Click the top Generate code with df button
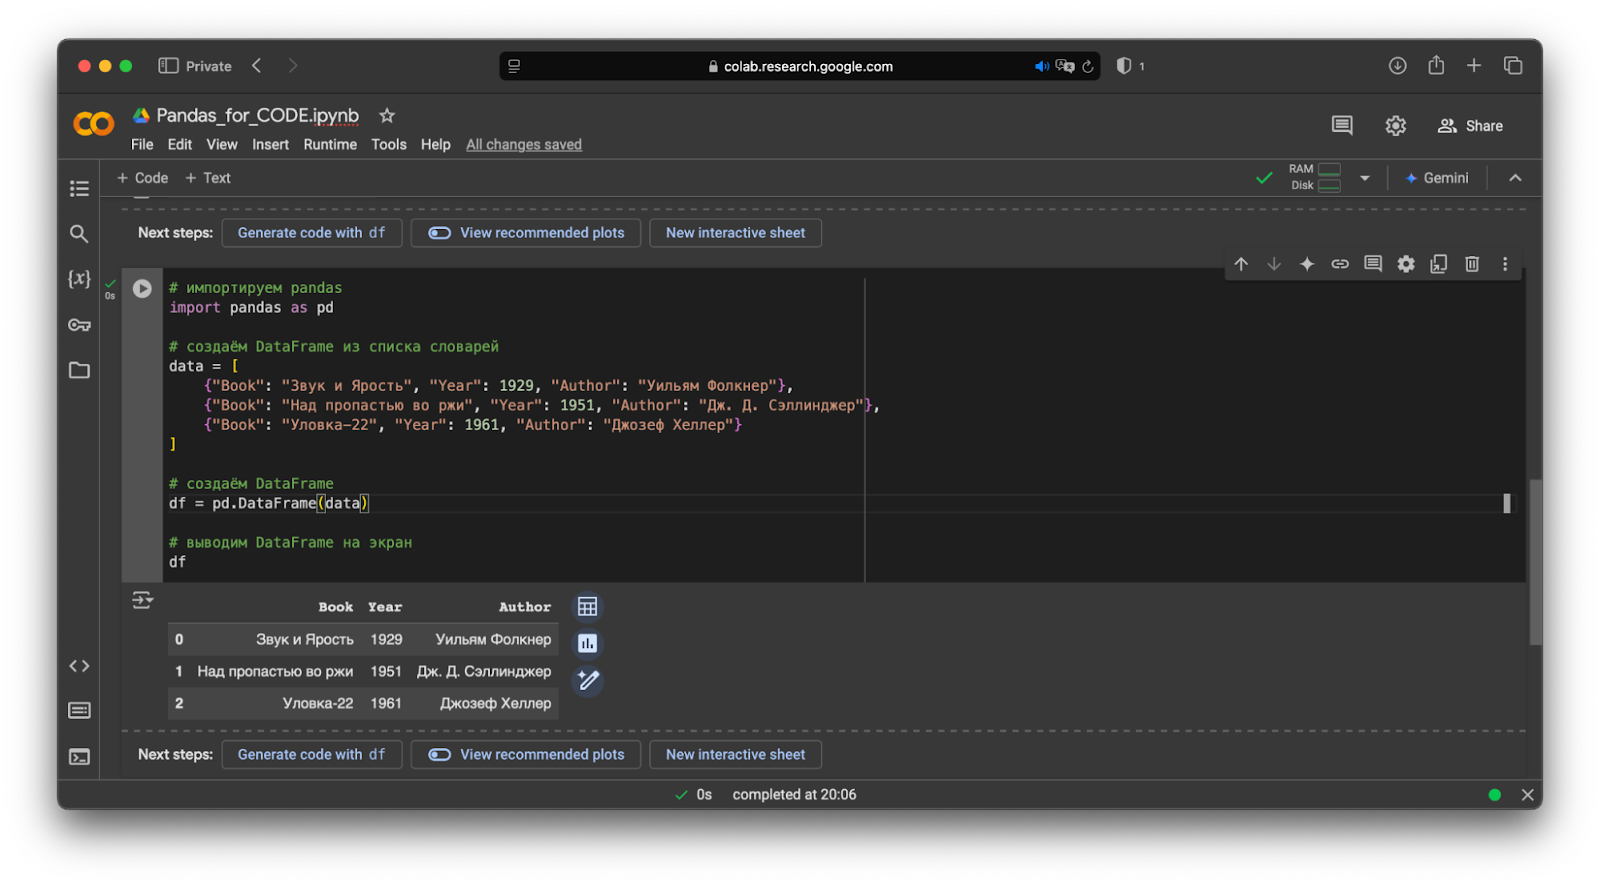The width and height of the screenshot is (1600, 886). click(x=311, y=233)
